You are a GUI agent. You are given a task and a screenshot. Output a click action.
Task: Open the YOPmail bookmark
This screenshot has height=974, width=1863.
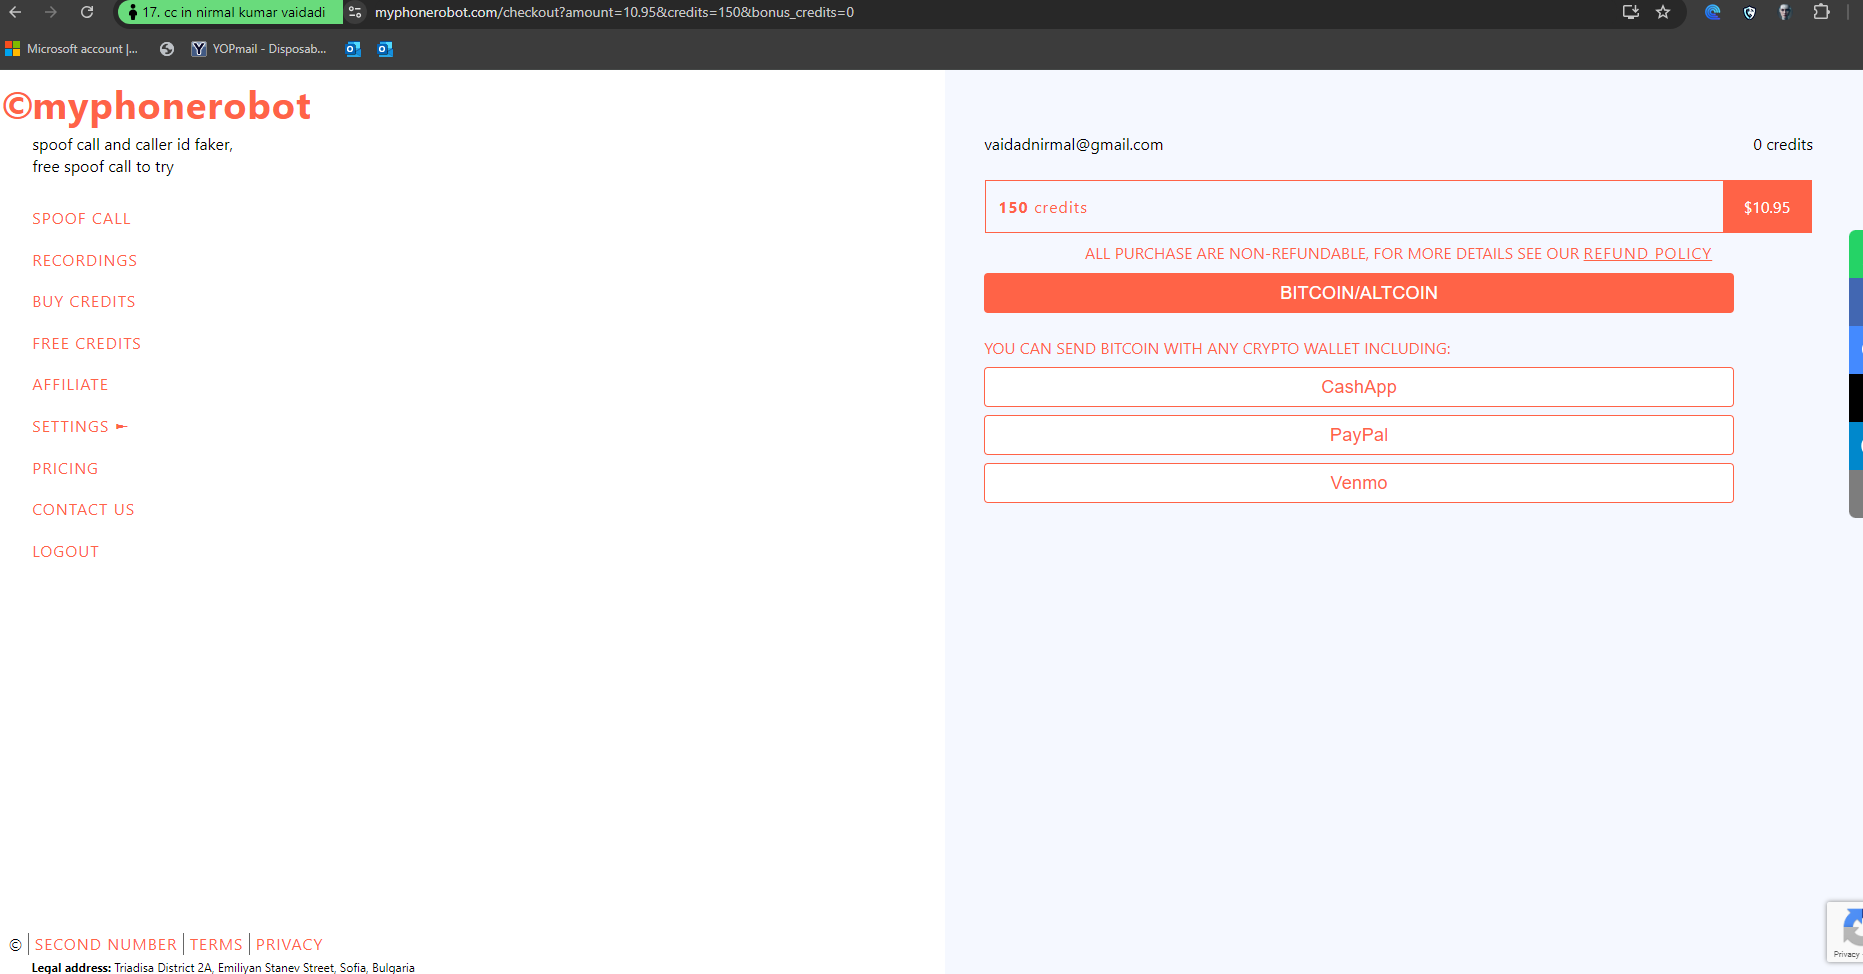tap(259, 49)
